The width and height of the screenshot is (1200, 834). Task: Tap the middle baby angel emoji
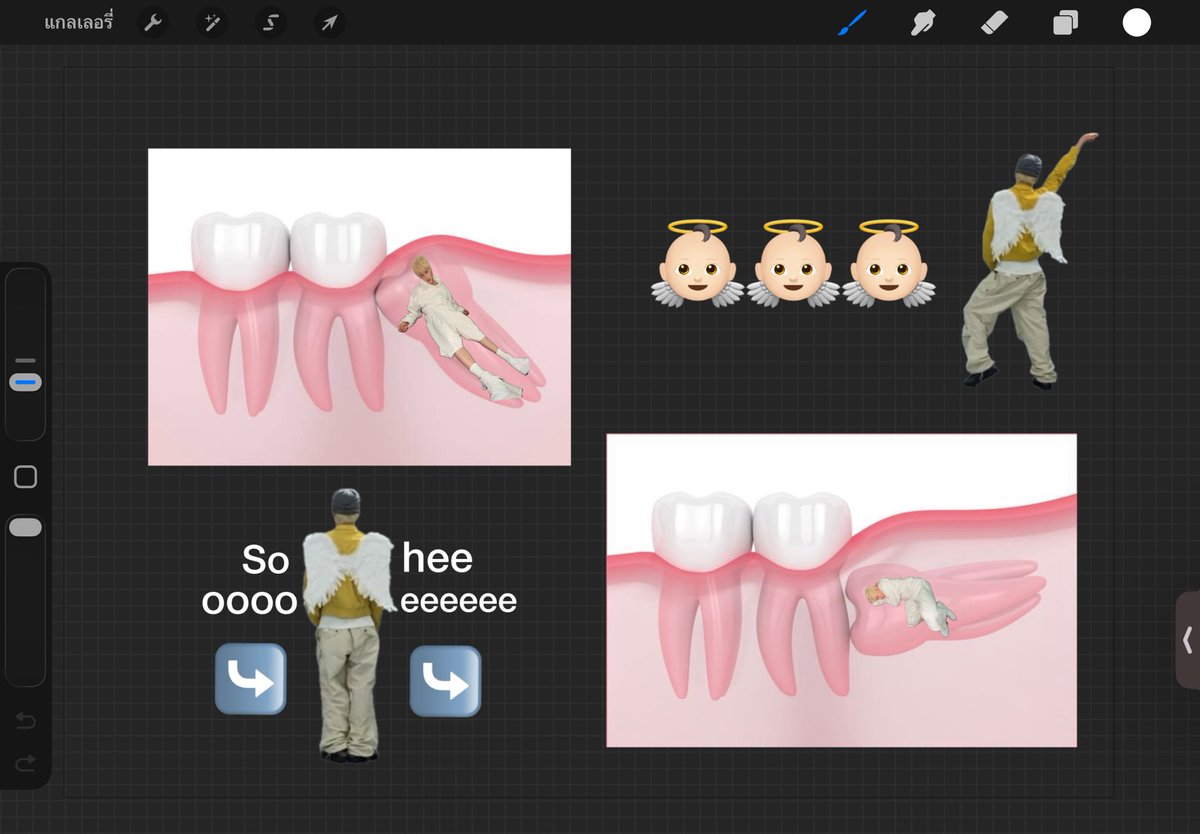point(793,264)
